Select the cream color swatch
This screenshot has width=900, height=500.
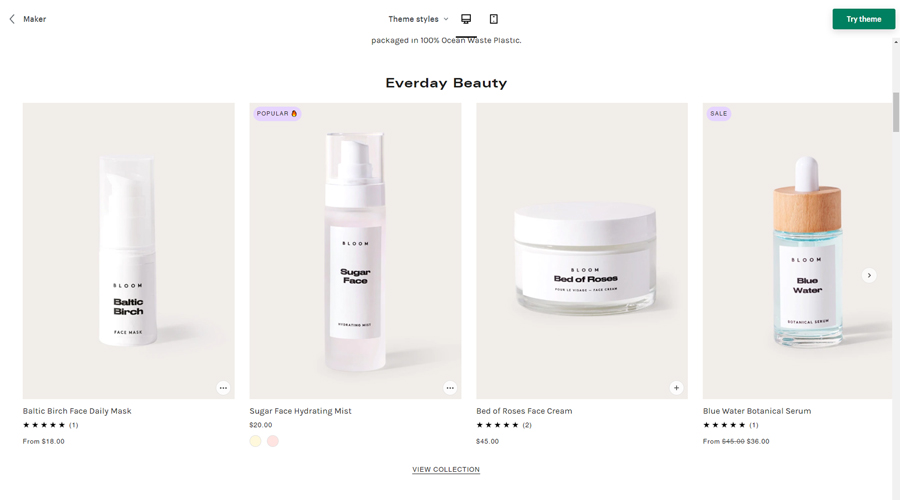(255, 441)
